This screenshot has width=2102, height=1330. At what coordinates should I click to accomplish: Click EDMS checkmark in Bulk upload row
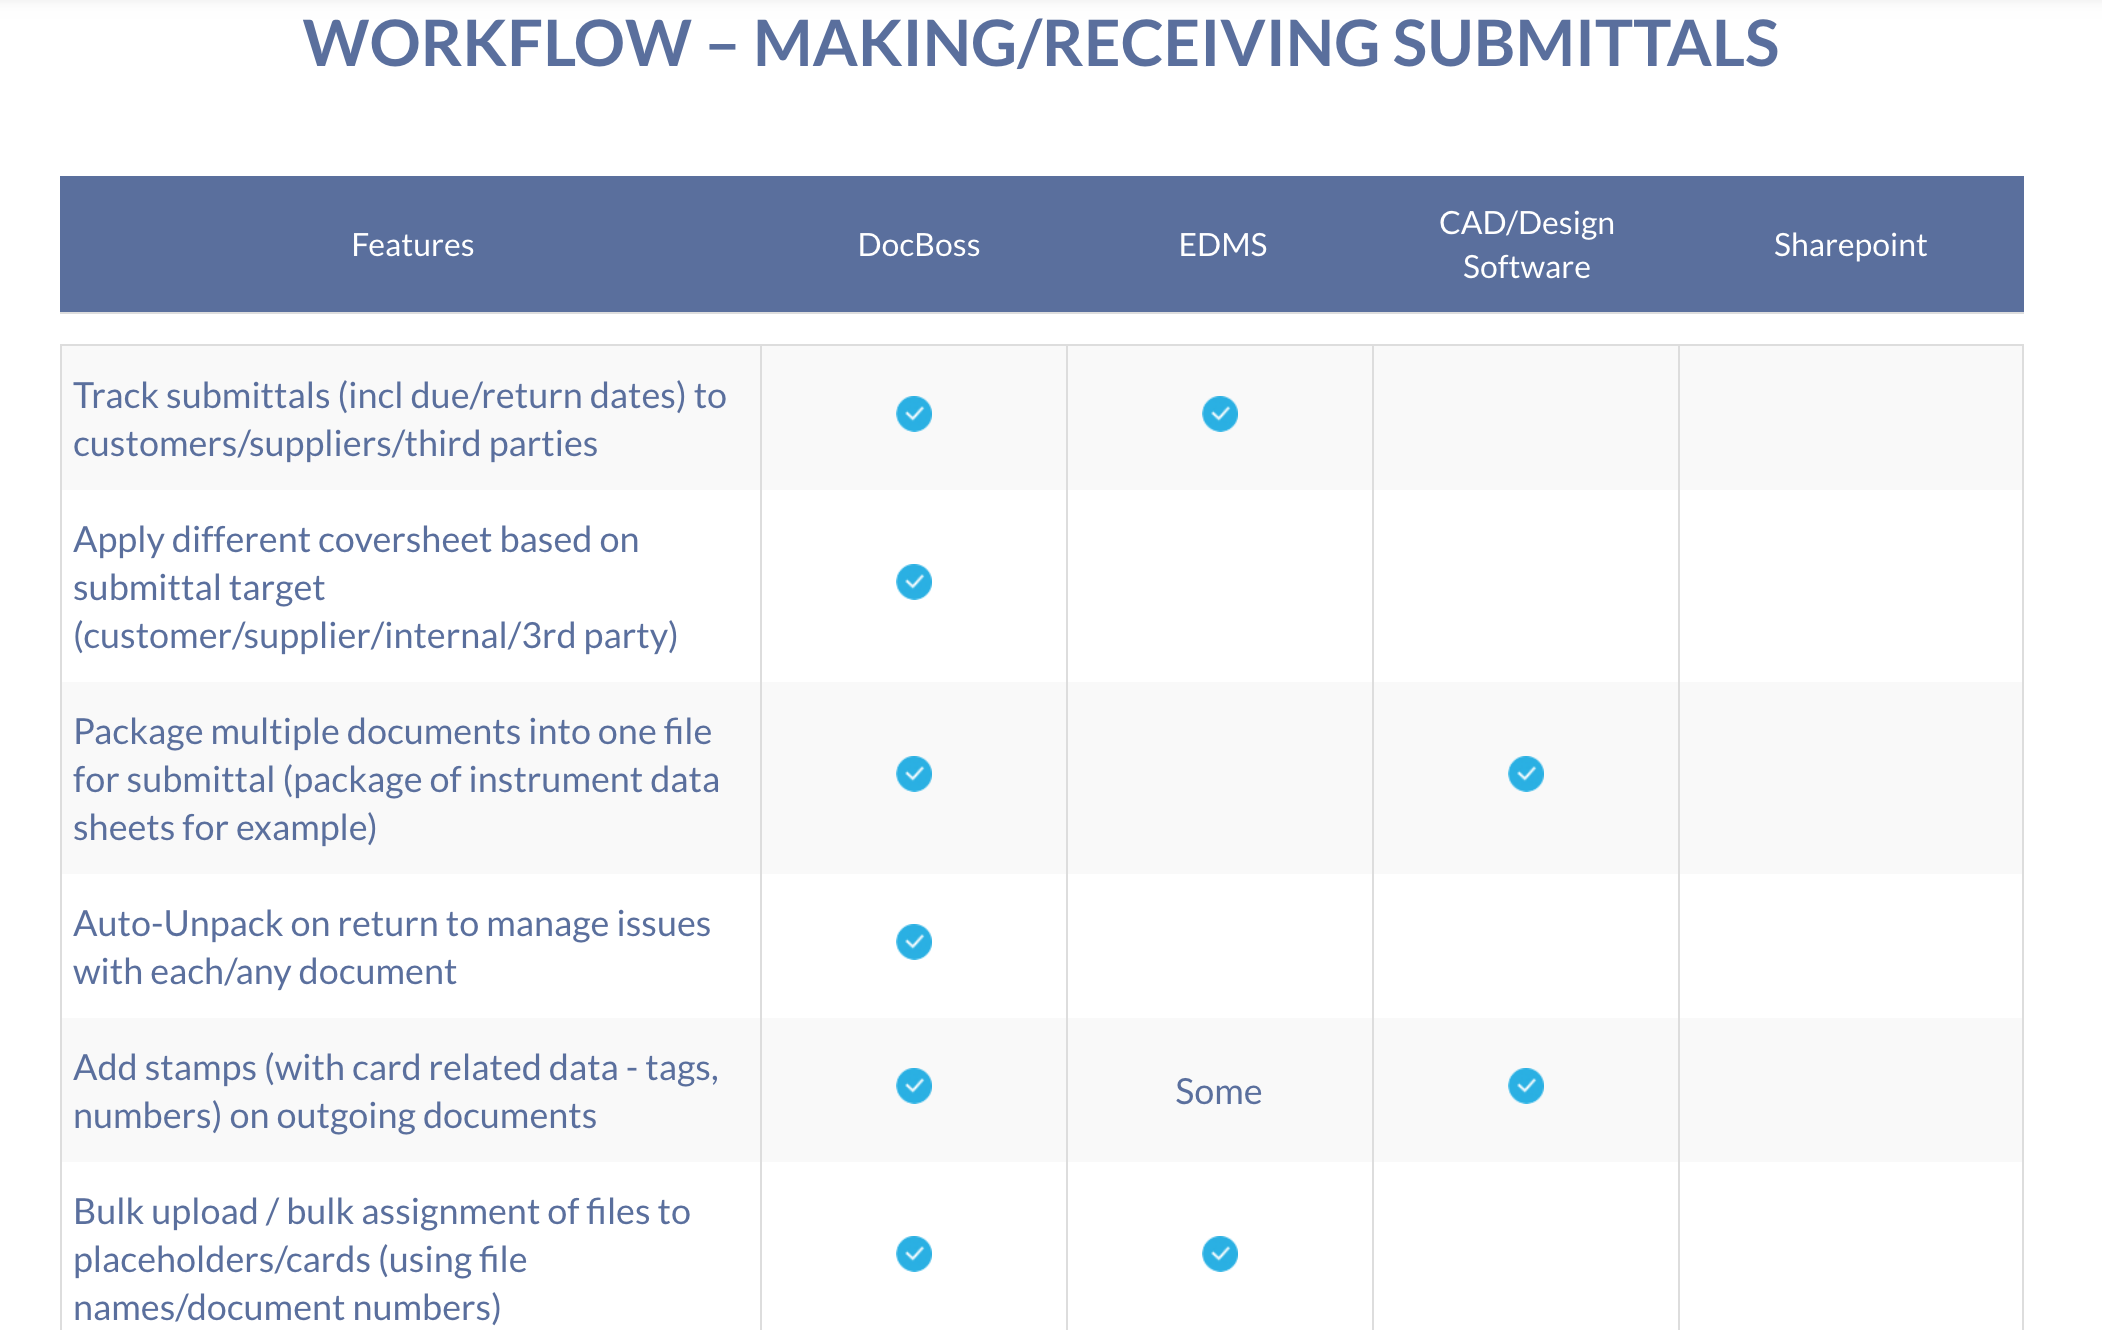tap(1220, 1254)
